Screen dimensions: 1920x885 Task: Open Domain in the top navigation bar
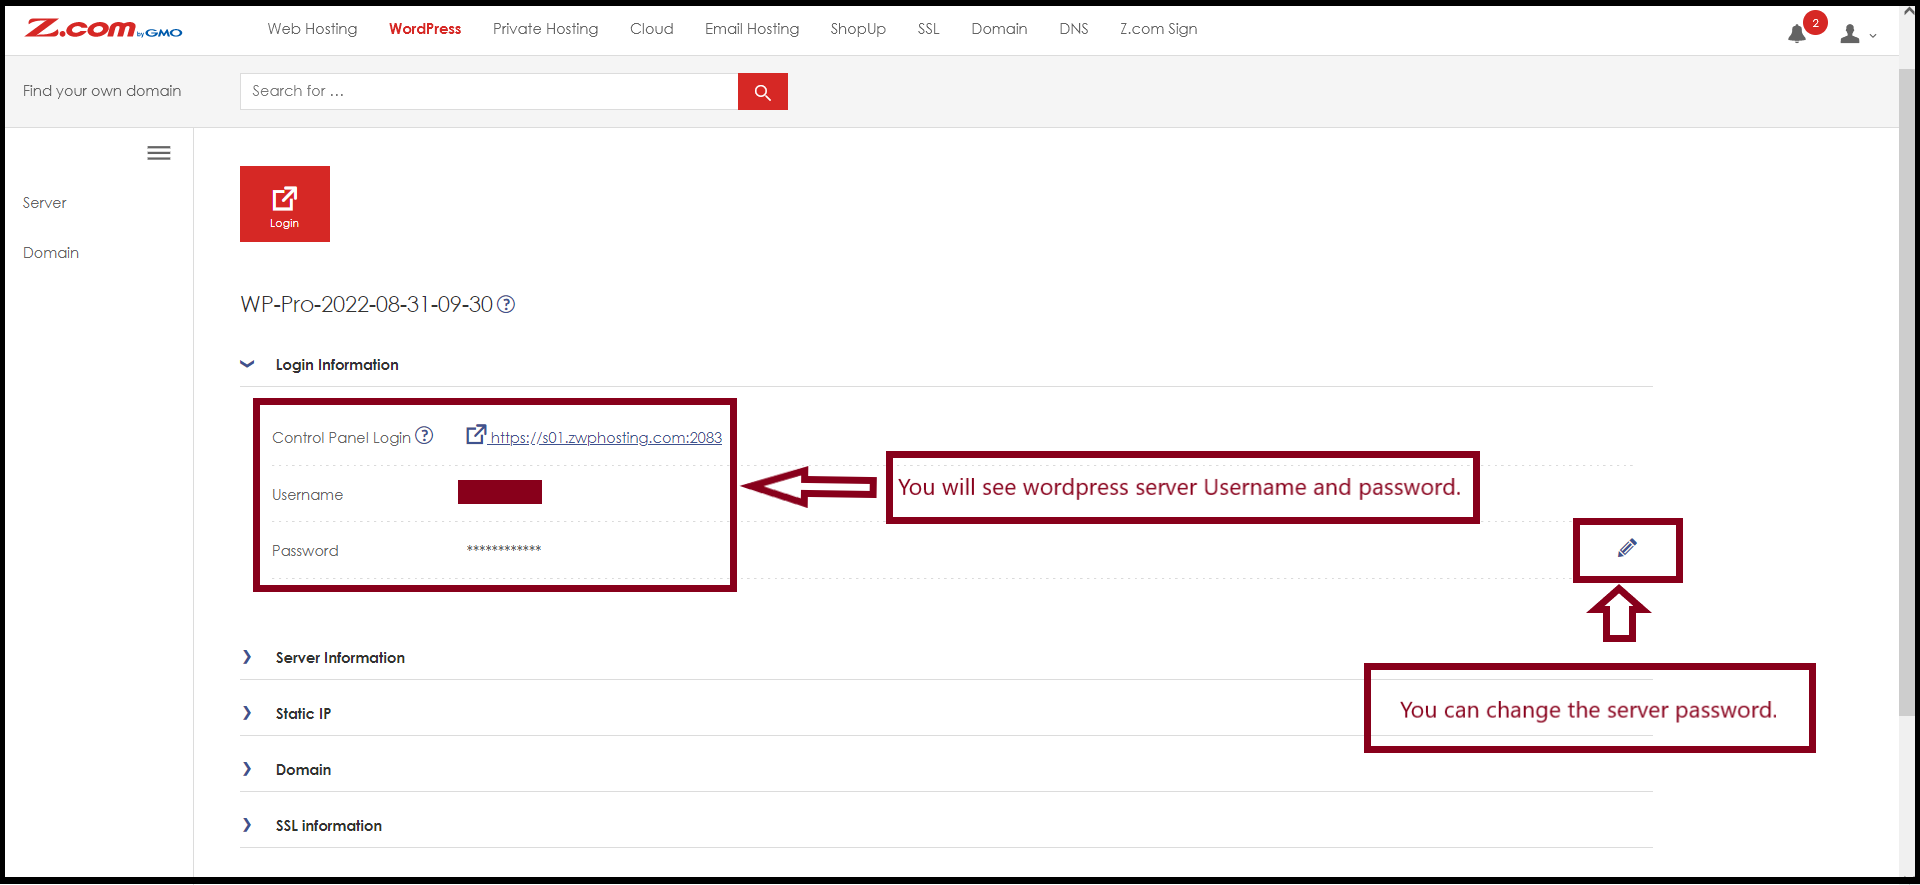point(999,29)
